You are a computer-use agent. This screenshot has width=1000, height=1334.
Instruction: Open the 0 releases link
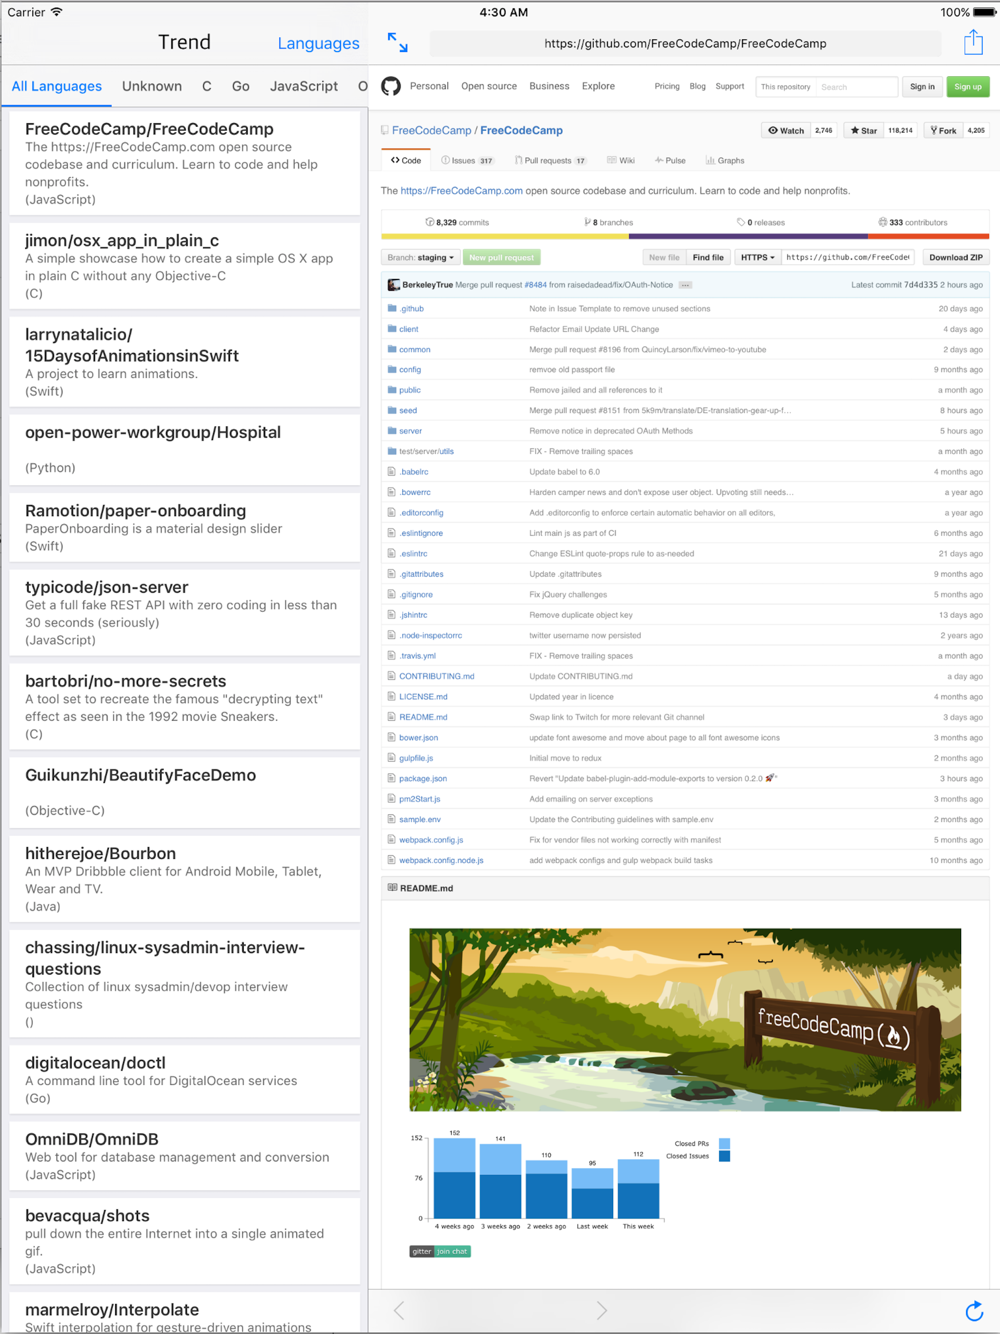[x=761, y=222]
